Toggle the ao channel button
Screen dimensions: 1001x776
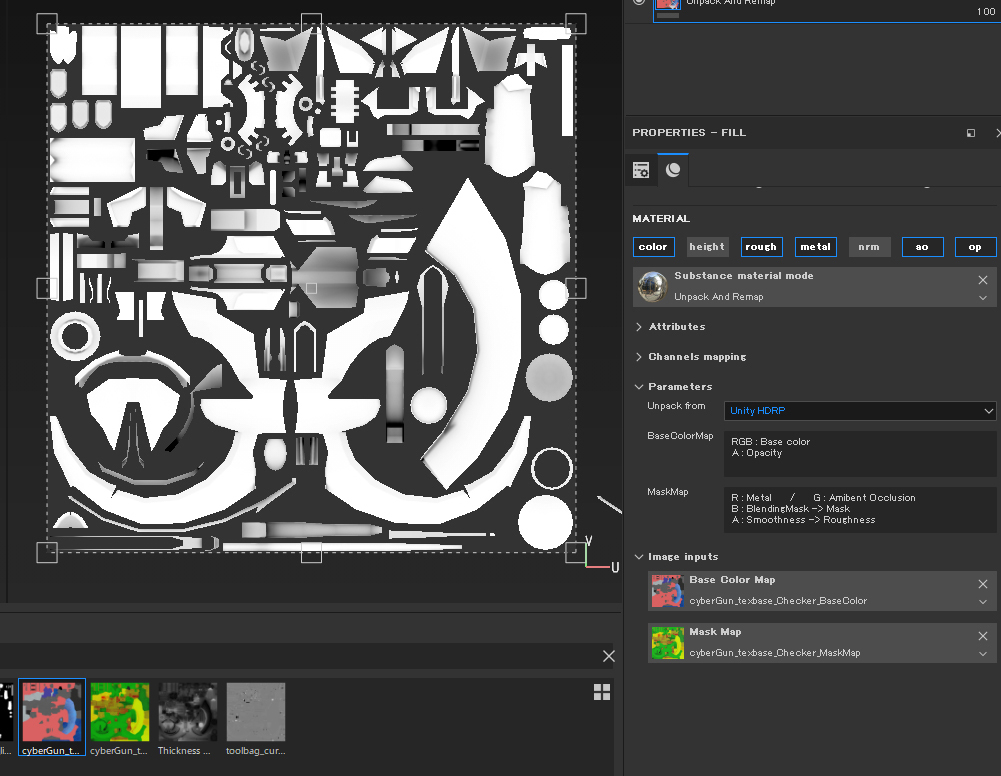click(x=922, y=247)
